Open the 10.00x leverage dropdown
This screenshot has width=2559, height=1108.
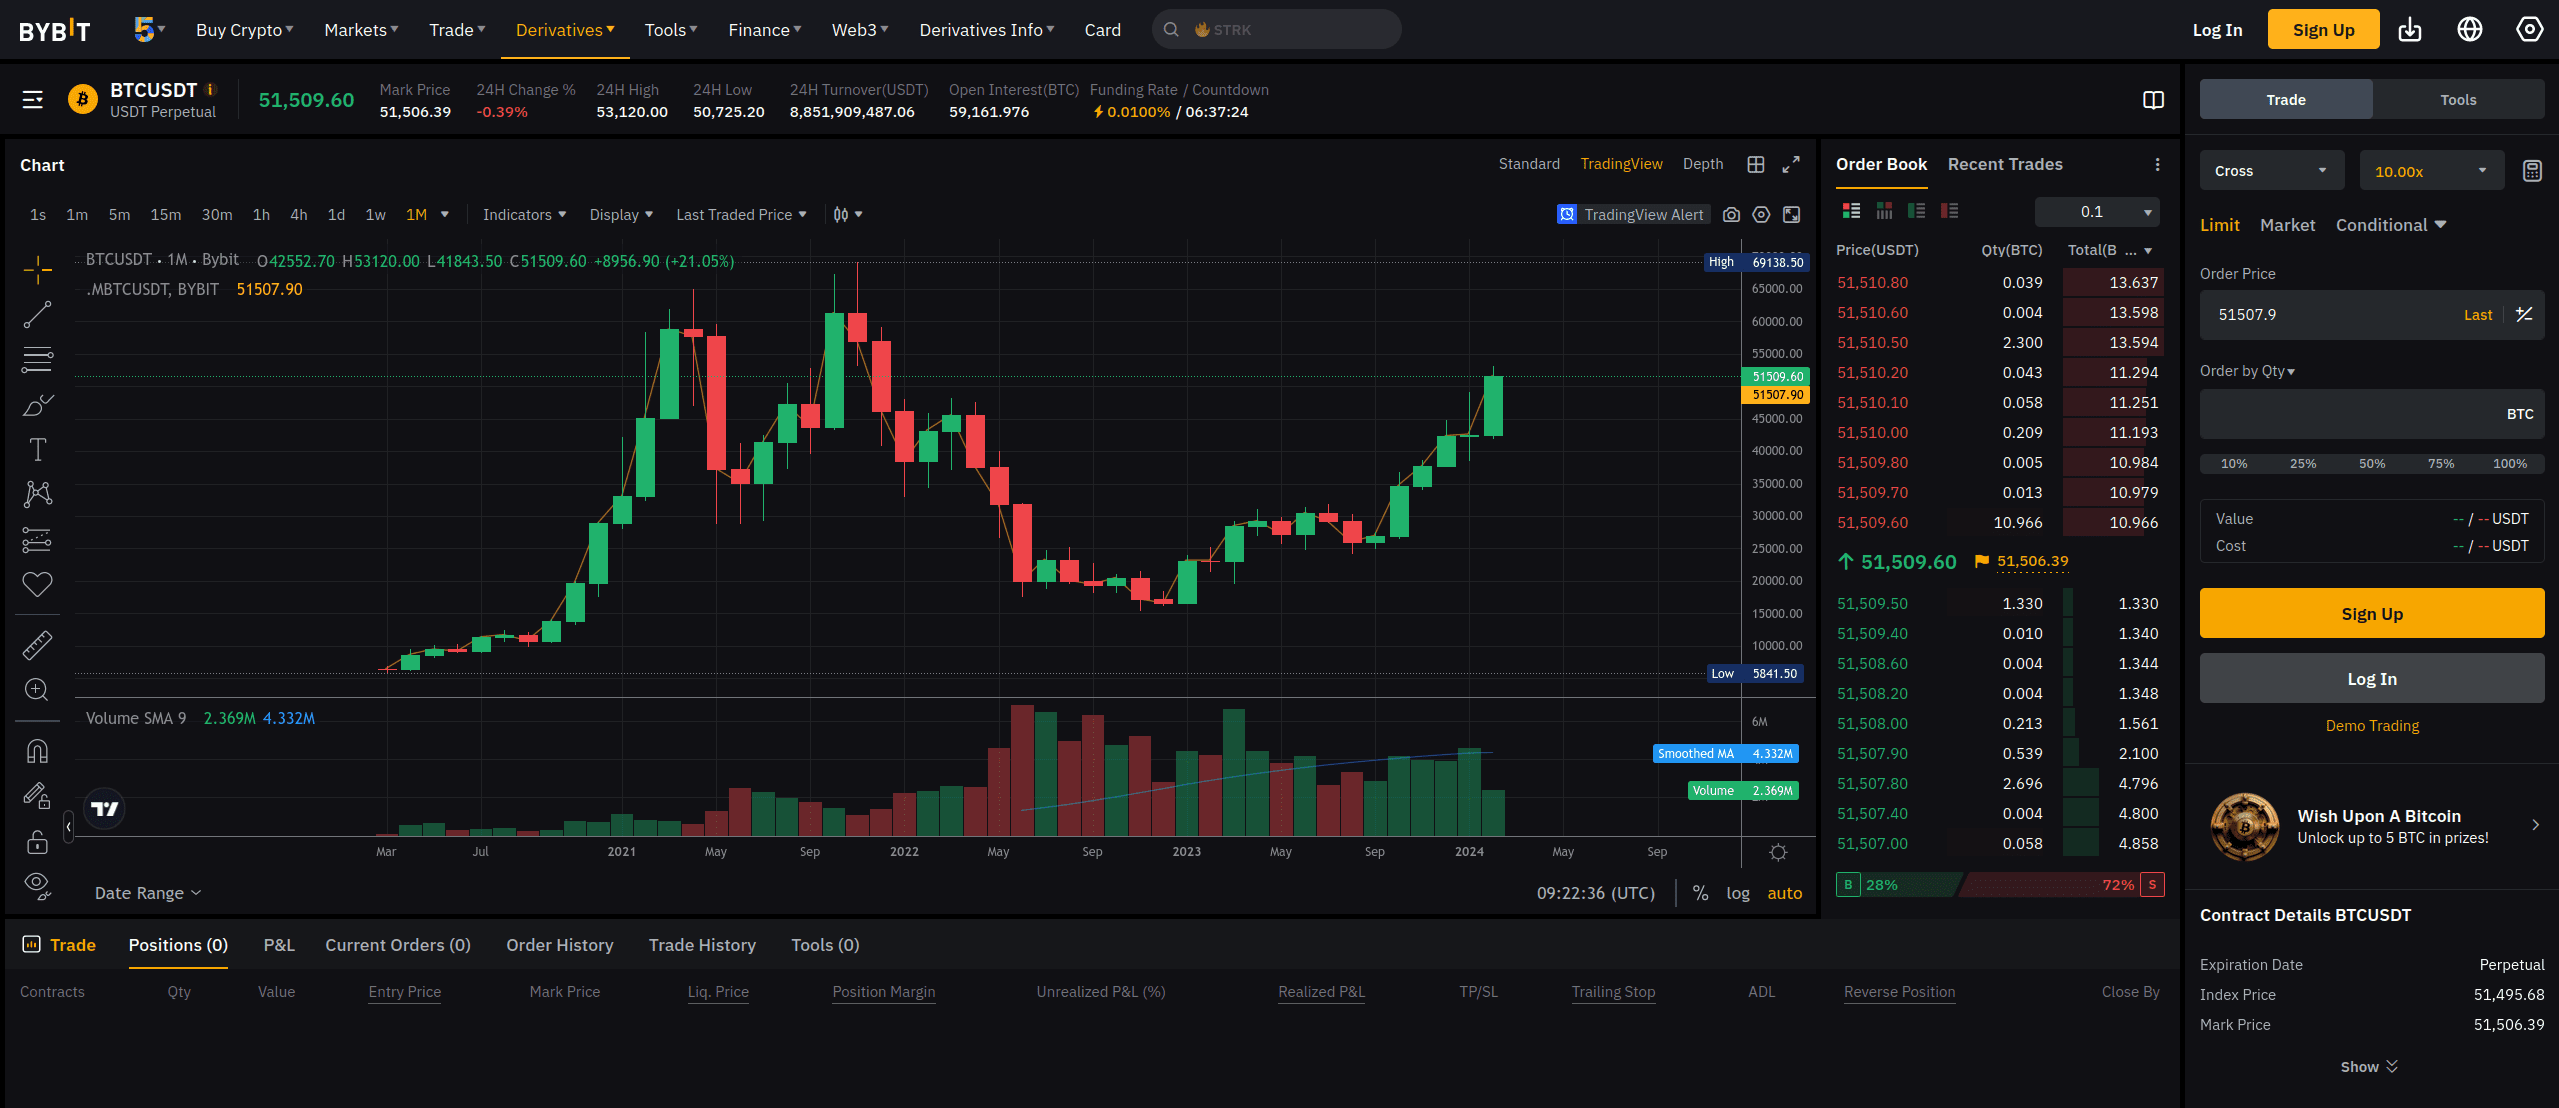tap(2431, 170)
